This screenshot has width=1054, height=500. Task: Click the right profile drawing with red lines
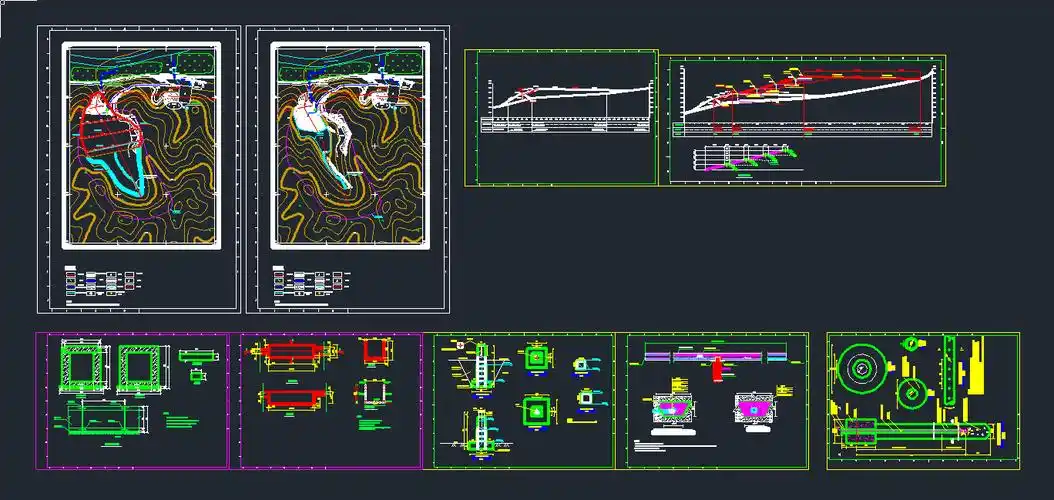[806, 100]
